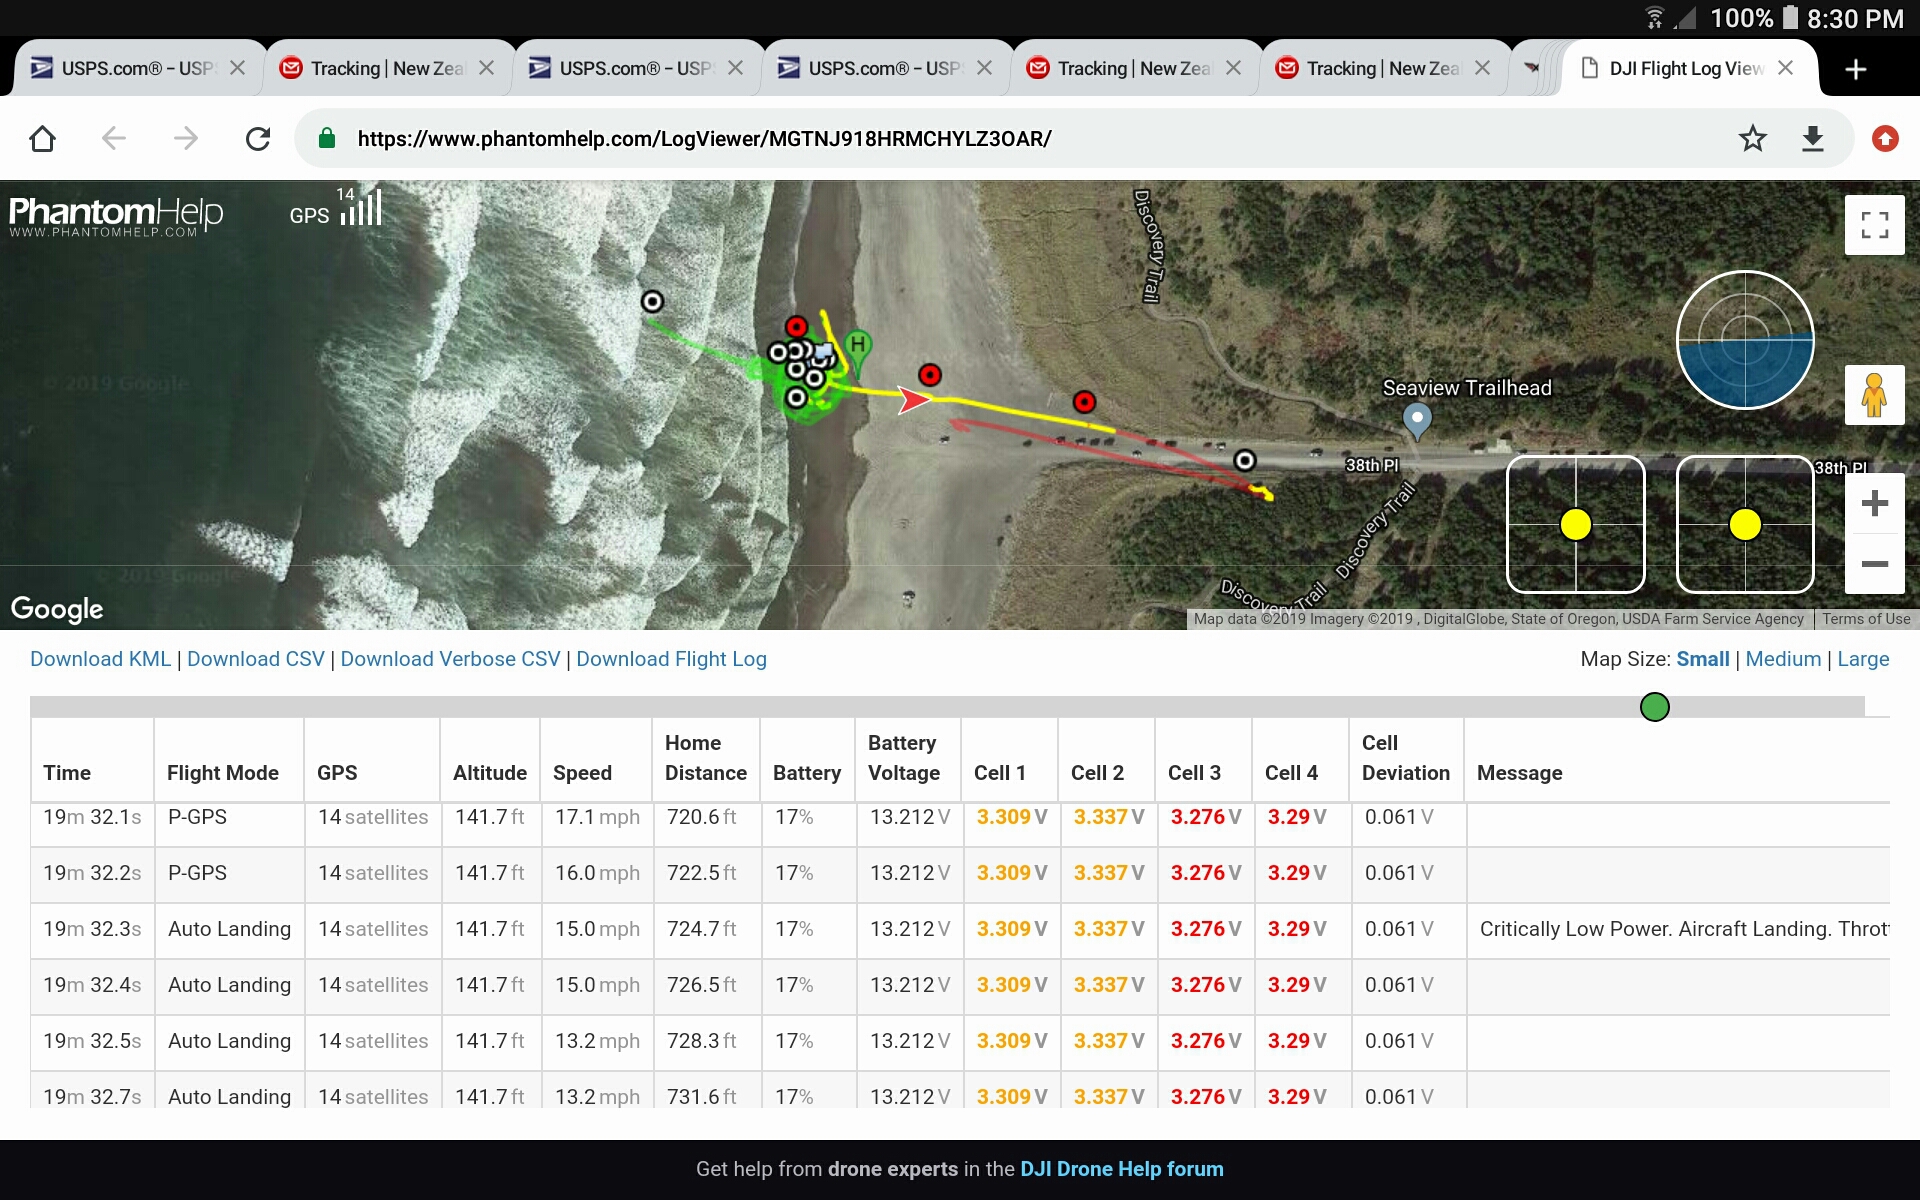
Task: Click the Cell Deviation column header
Action: 1406,758
